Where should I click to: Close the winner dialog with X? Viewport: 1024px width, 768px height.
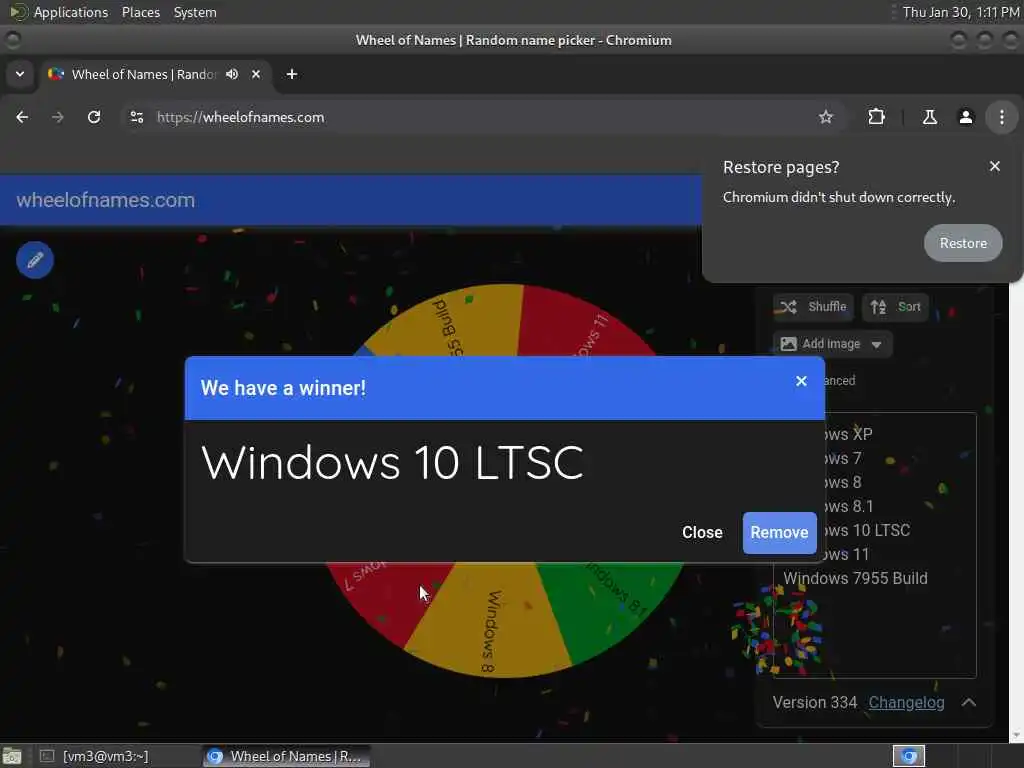click(x=801, y=381)
